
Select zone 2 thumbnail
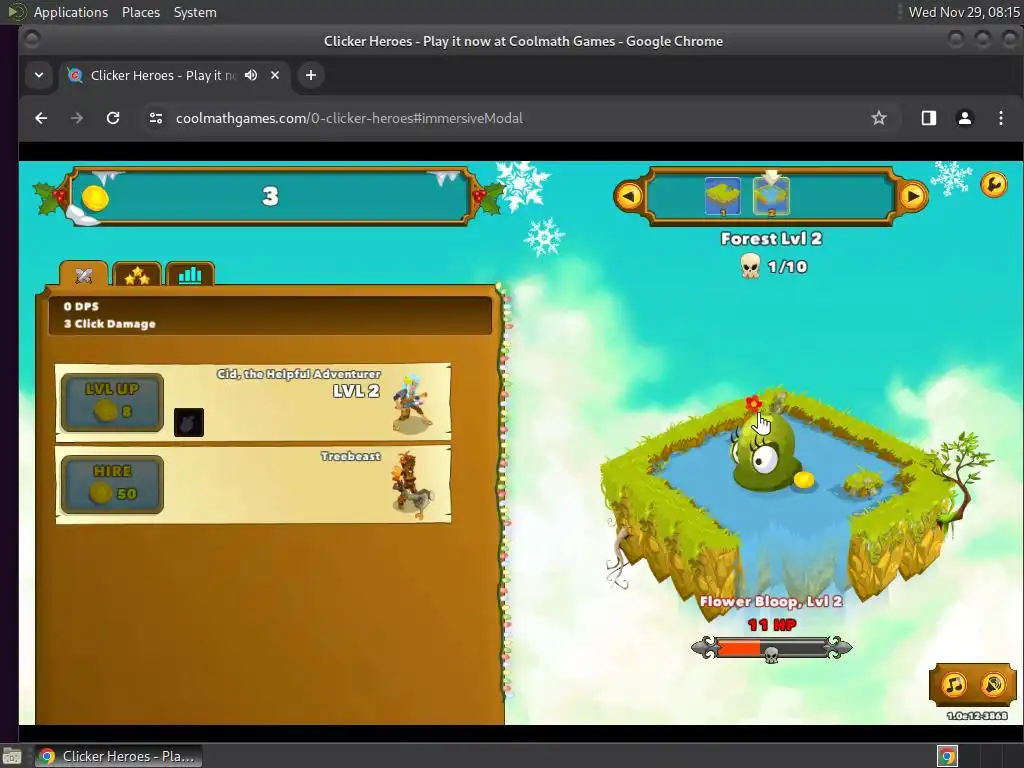771,196
